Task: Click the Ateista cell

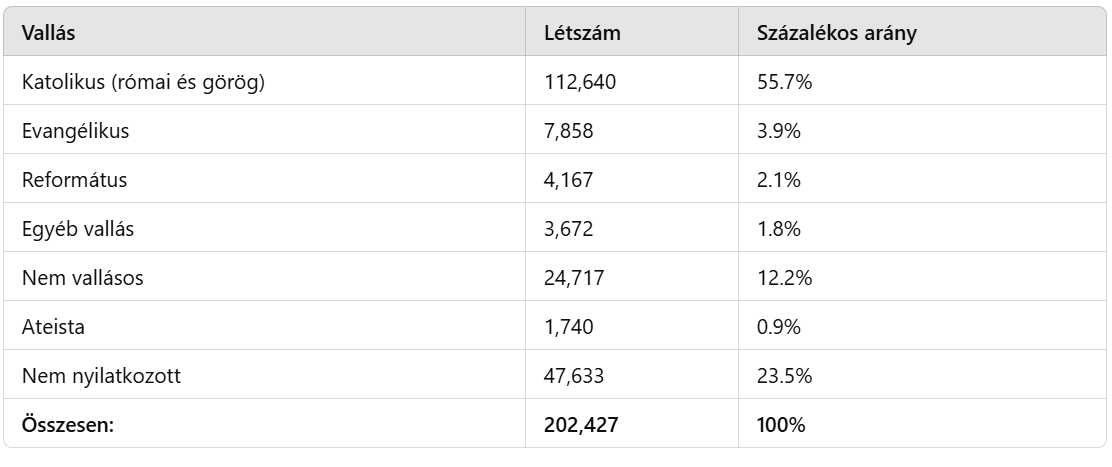Action: click(54, 326)
